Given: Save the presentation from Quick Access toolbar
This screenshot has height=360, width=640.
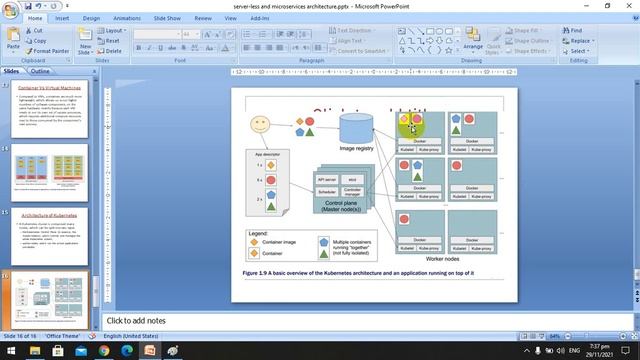Looking at the screenshot, I should click(28, 6).
